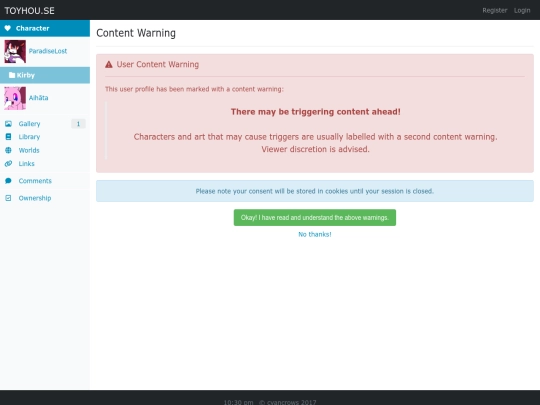
Task: Click 'There may be triggering content ahead!' text
Action: (x=315, y=112)
